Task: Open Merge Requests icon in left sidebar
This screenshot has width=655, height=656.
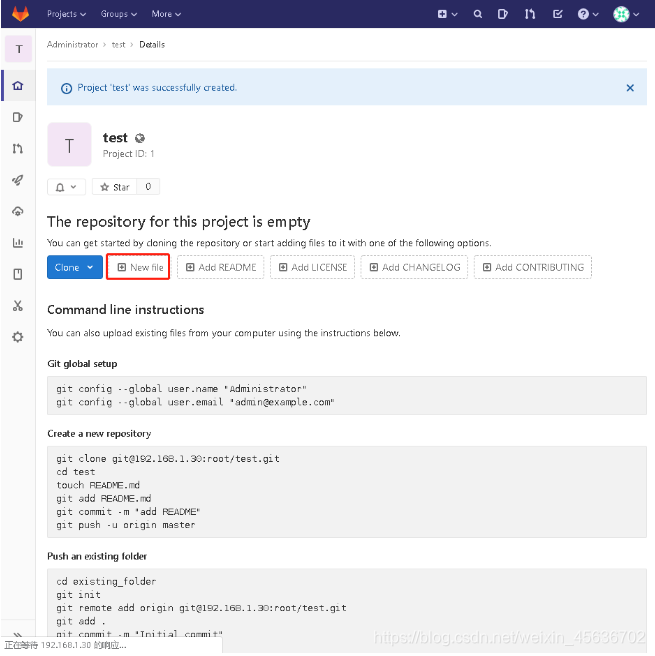Action: [x=18, y=149]
